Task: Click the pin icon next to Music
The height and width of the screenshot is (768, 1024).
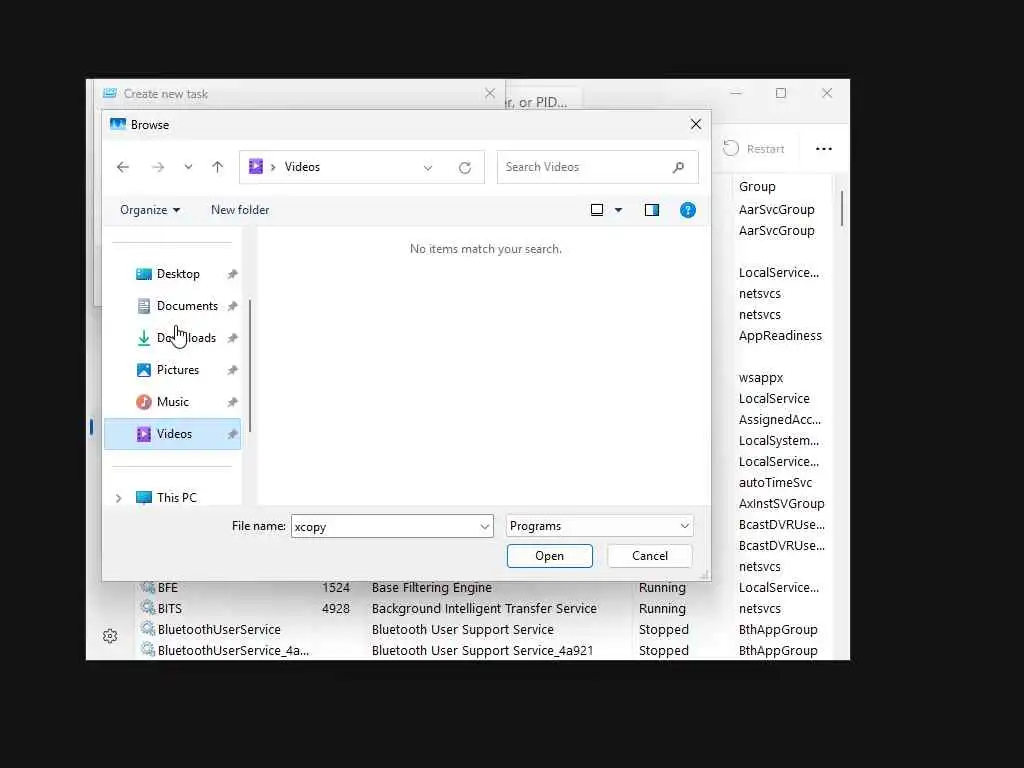Action: [x=232, y=402]
